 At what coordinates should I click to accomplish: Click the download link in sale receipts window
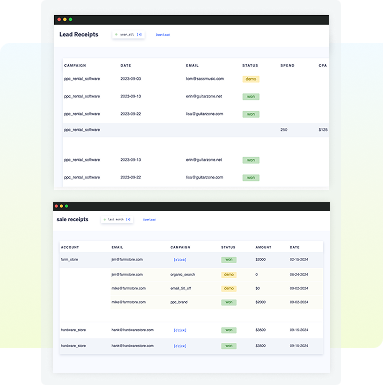(149, 220)
